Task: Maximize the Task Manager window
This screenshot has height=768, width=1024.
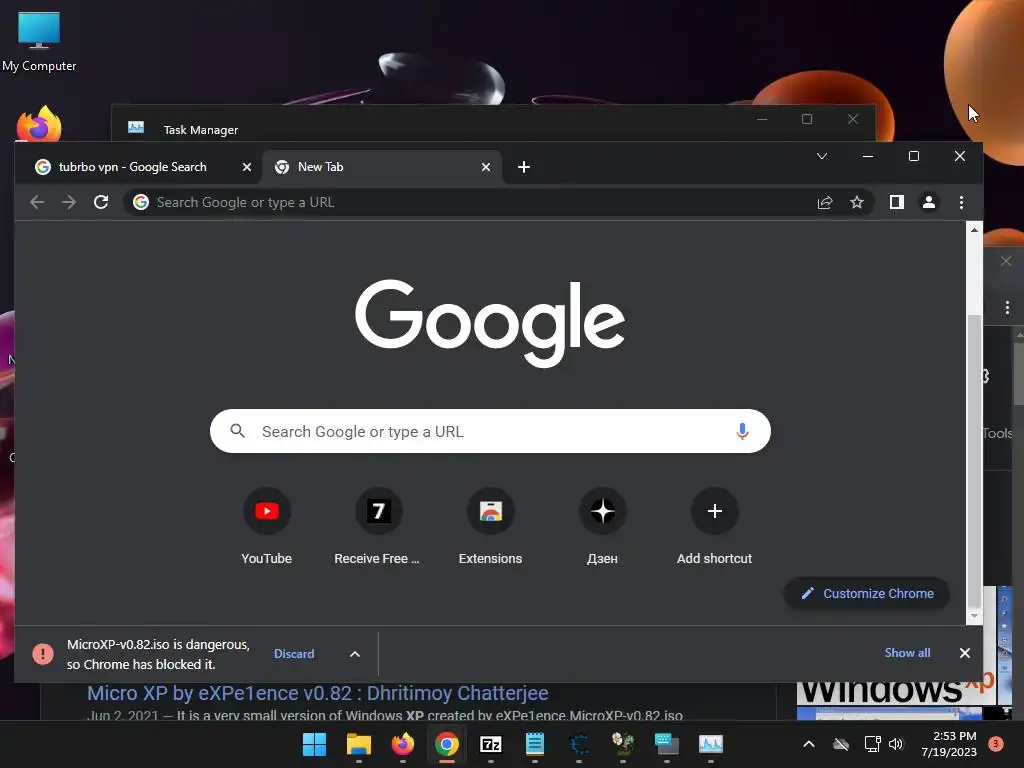Action: (807, 119)
